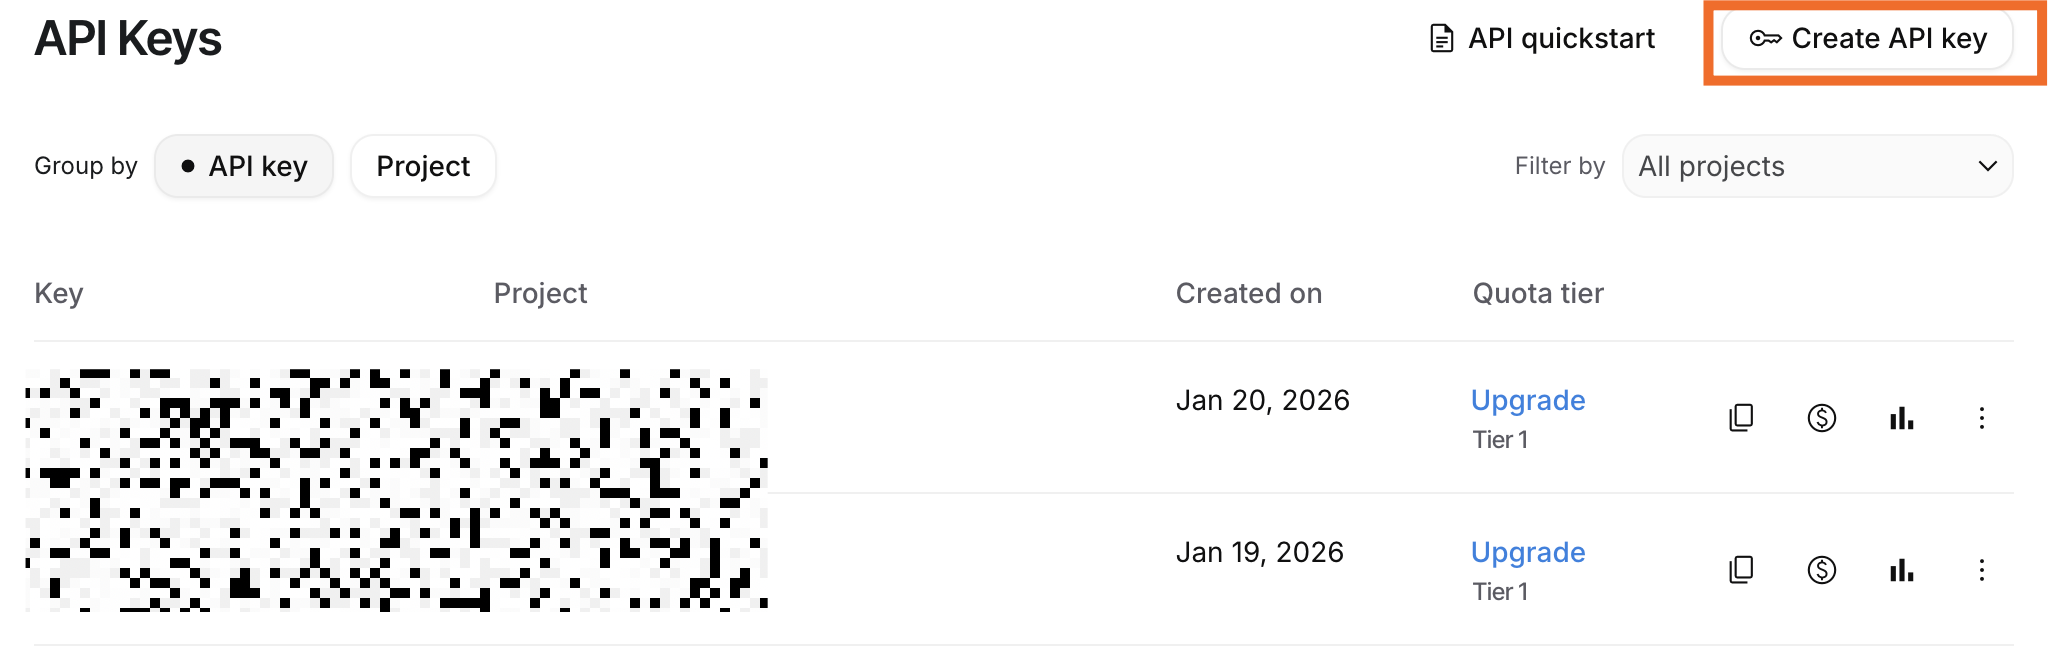Upgrade the Jan 20 key's quota tier
This screenshot has width=2052, height=648.
tap(1528, 400)
